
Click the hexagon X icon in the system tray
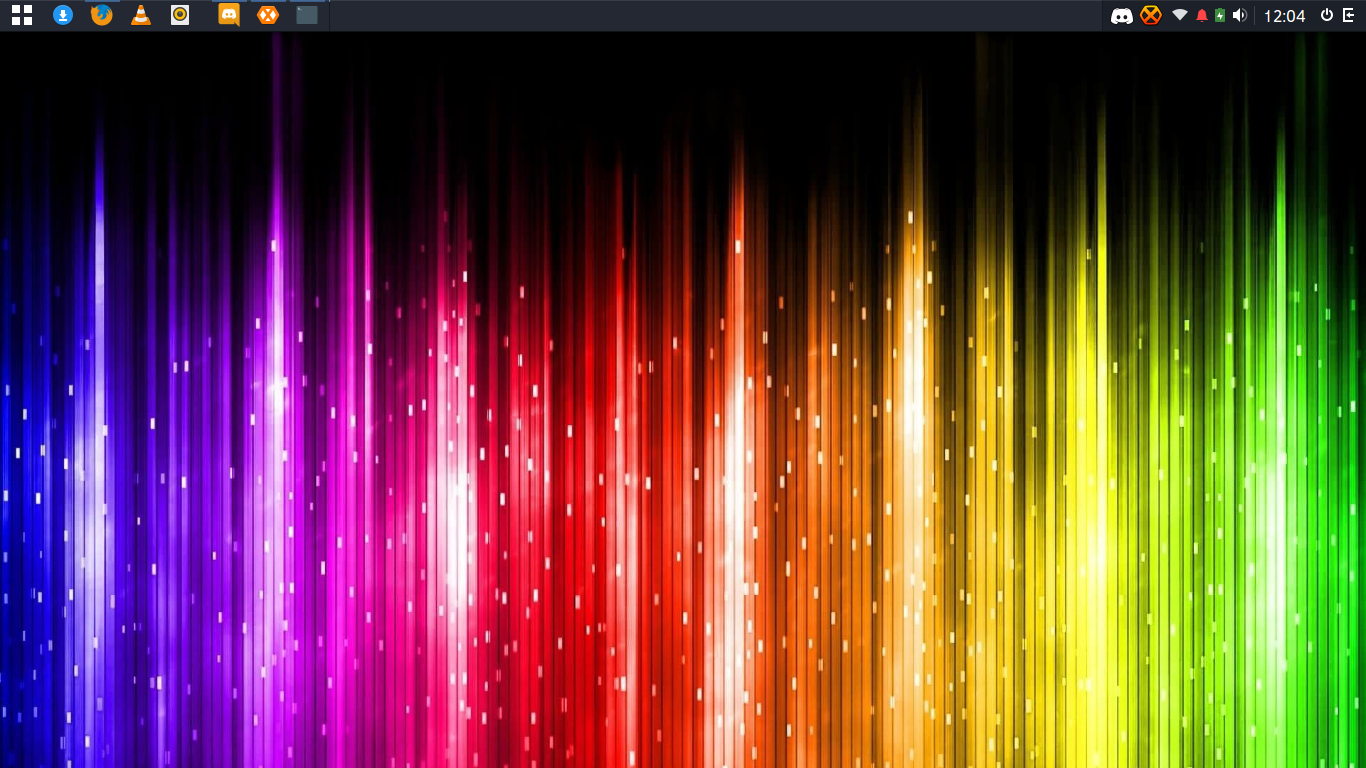[x=1151, y=15]
